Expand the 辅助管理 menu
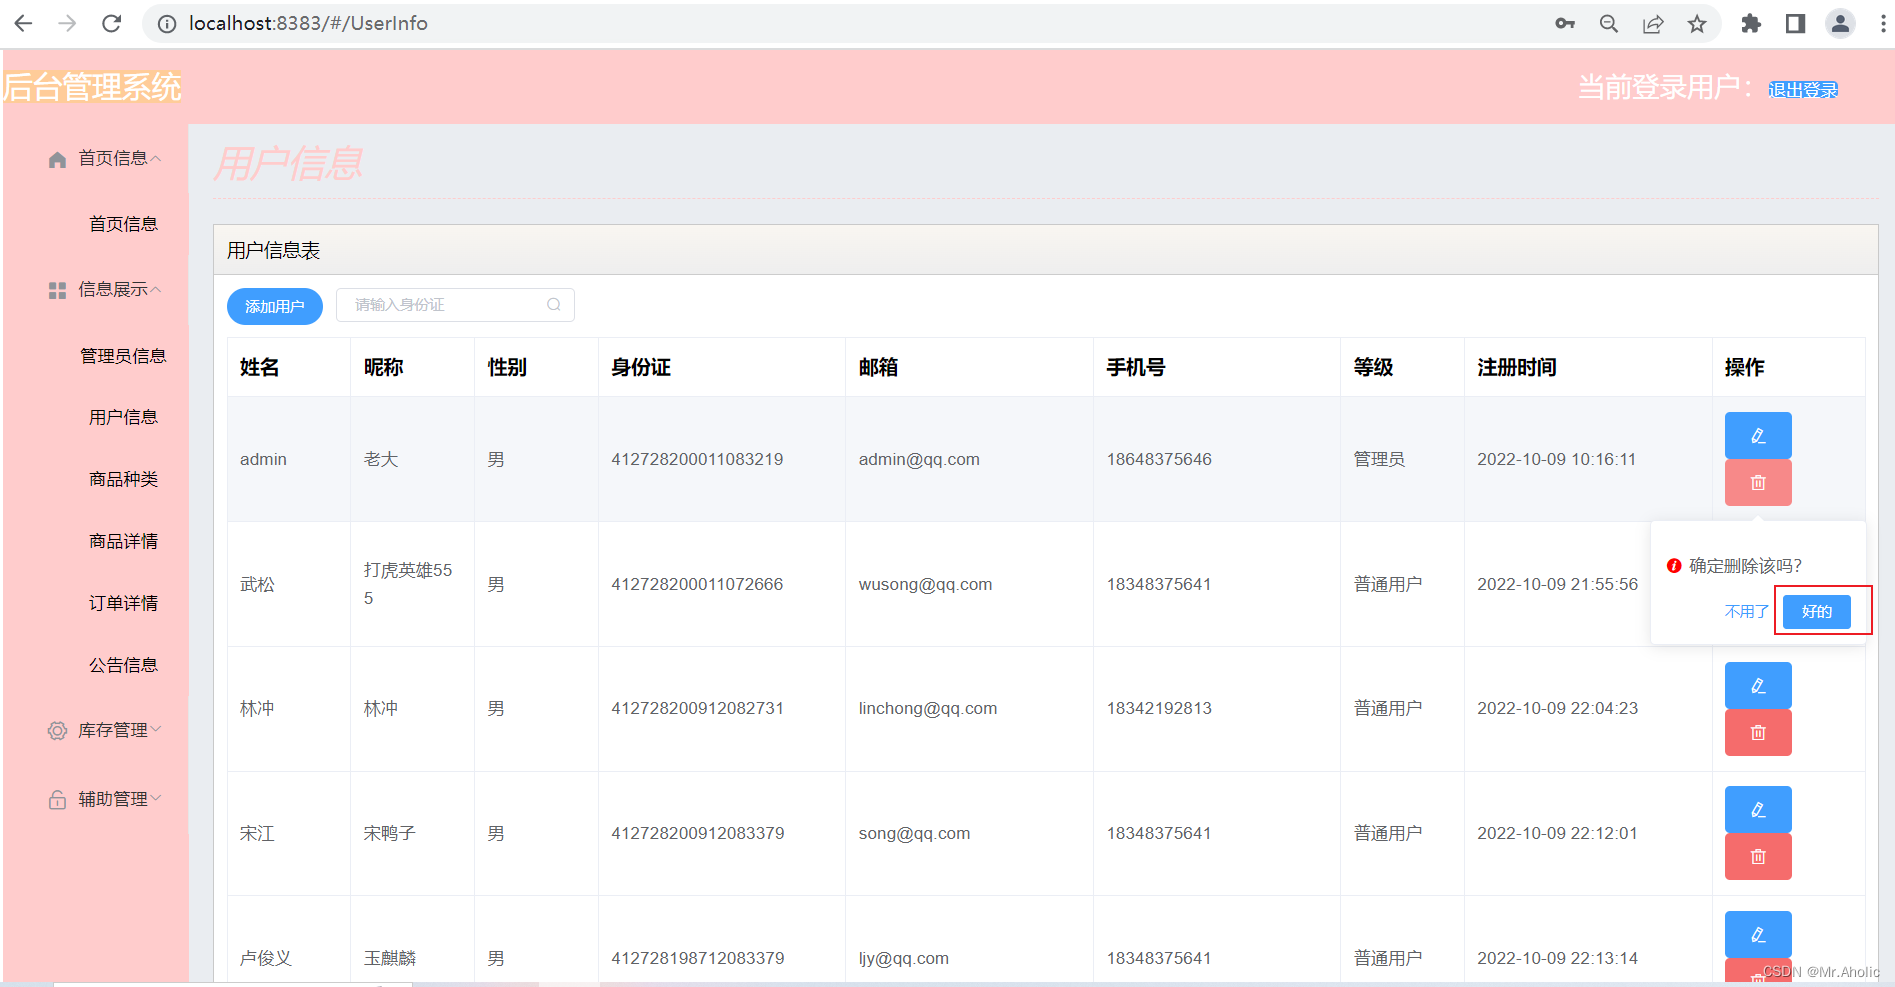Viewport: 1895px width, 987px height. (115, 798)
